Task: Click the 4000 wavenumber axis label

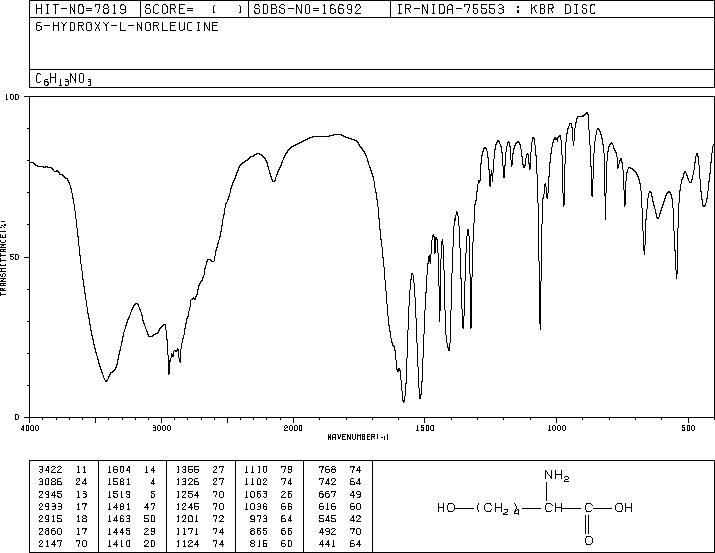Action: click(30, 428)
